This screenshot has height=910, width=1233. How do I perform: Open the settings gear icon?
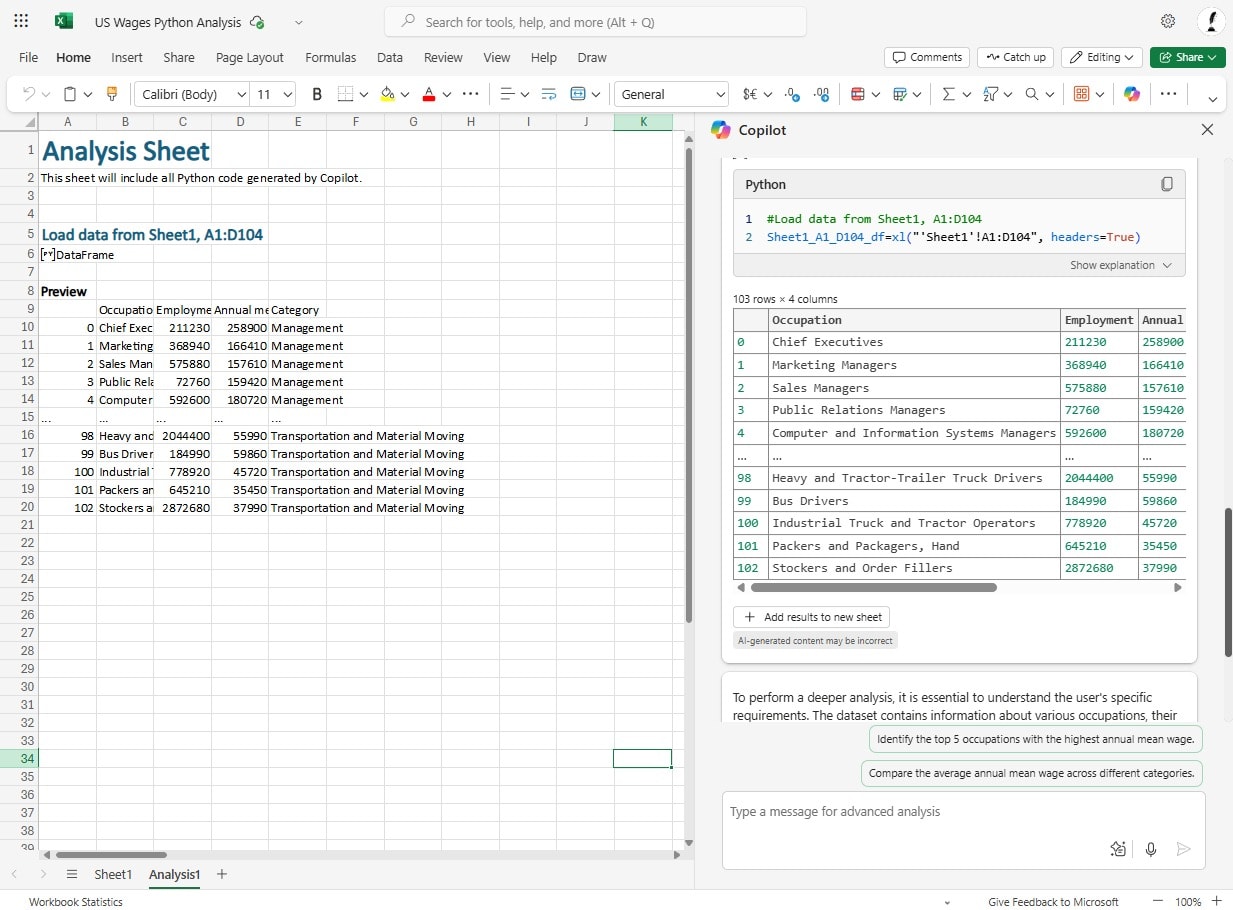(x=1167, y=21)
